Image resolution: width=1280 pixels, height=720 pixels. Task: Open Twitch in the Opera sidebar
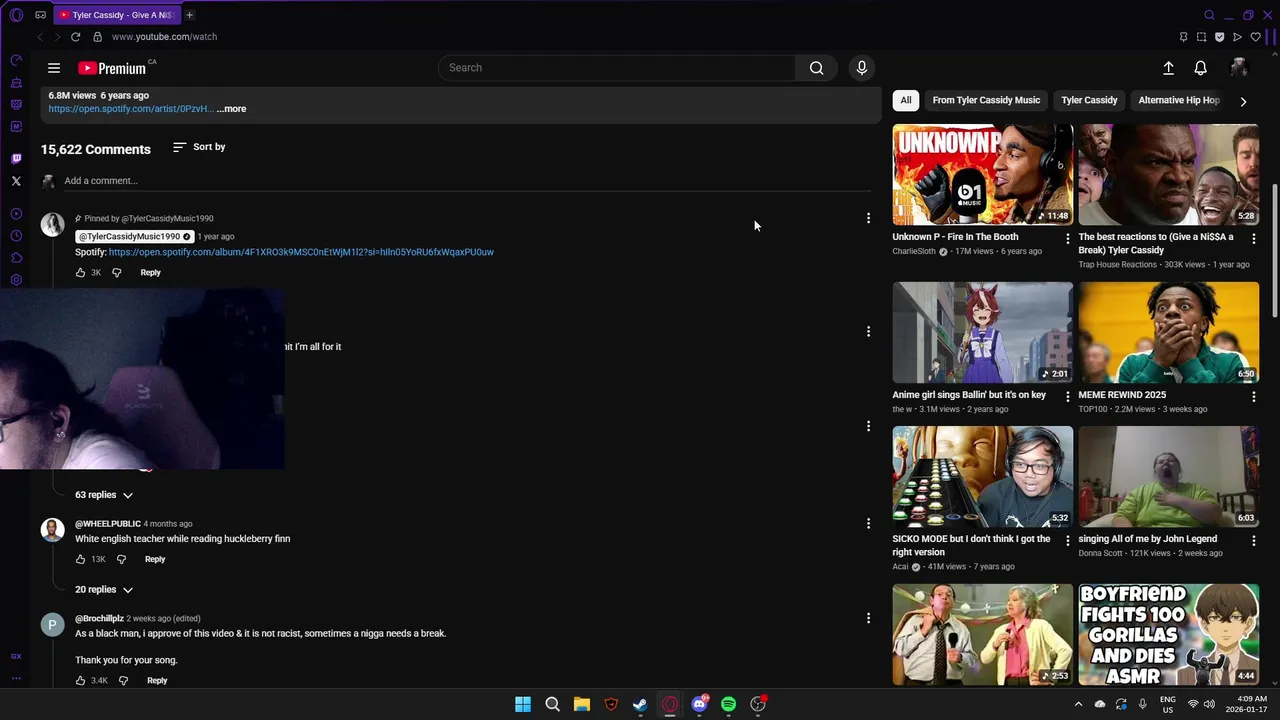click(16, 159)
